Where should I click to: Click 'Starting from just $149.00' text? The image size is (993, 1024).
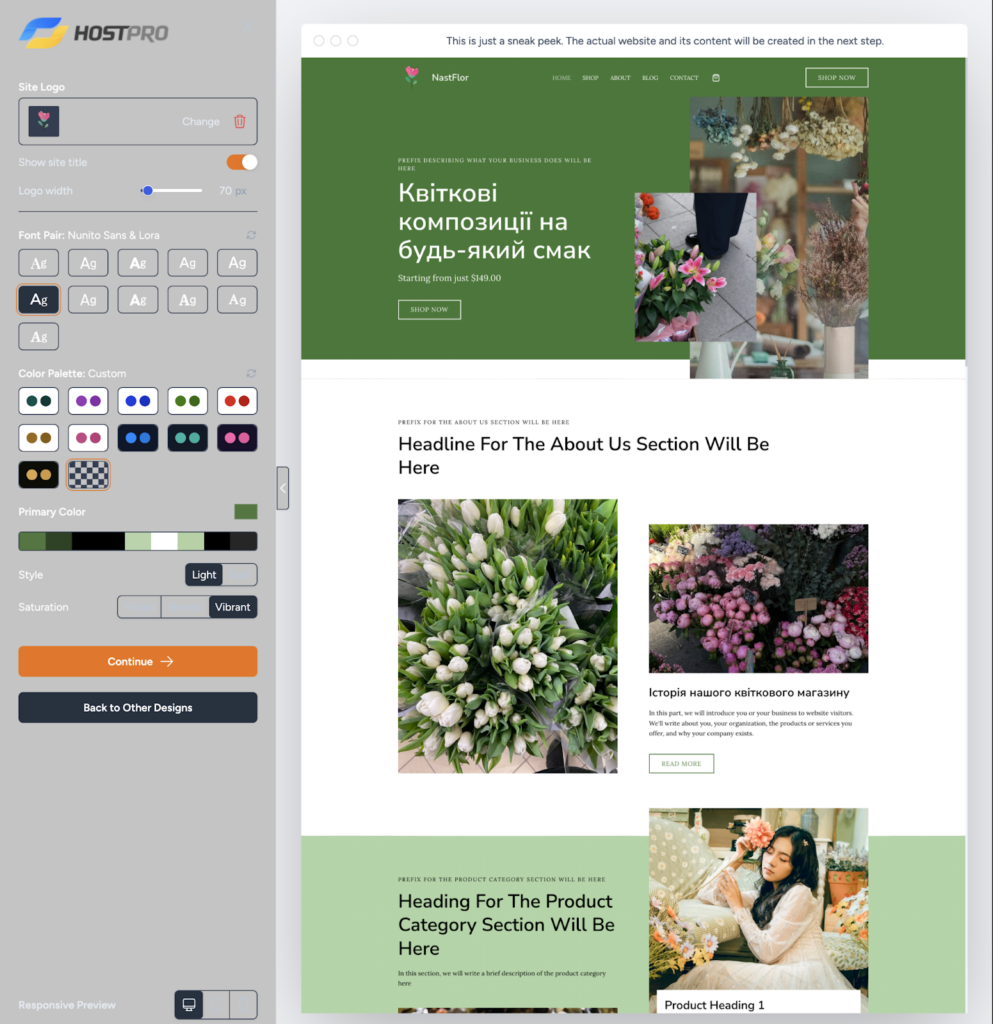tap(449, 278)
